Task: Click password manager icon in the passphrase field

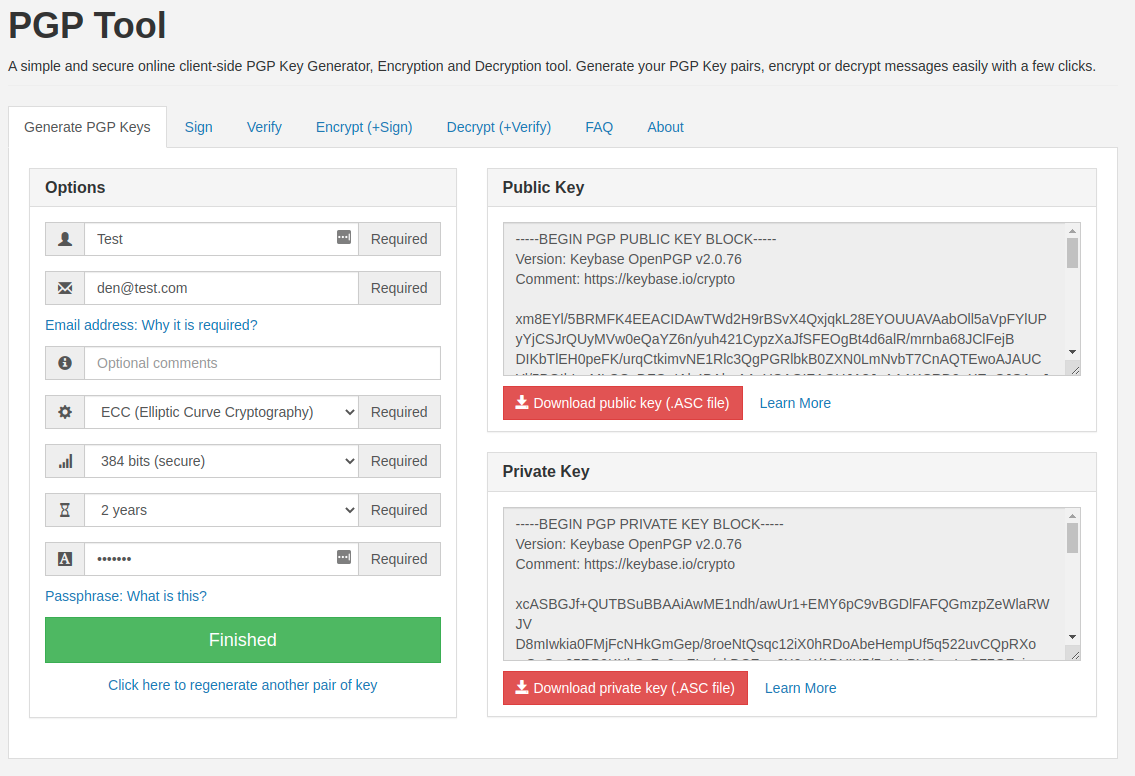Action: [344, 557]
